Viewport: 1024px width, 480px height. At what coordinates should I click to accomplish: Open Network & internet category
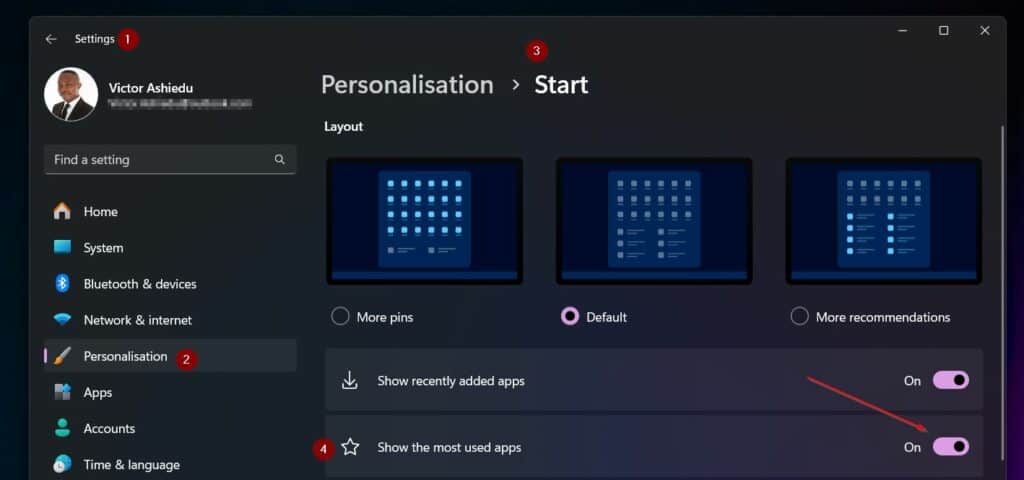[x=170, y=320]
